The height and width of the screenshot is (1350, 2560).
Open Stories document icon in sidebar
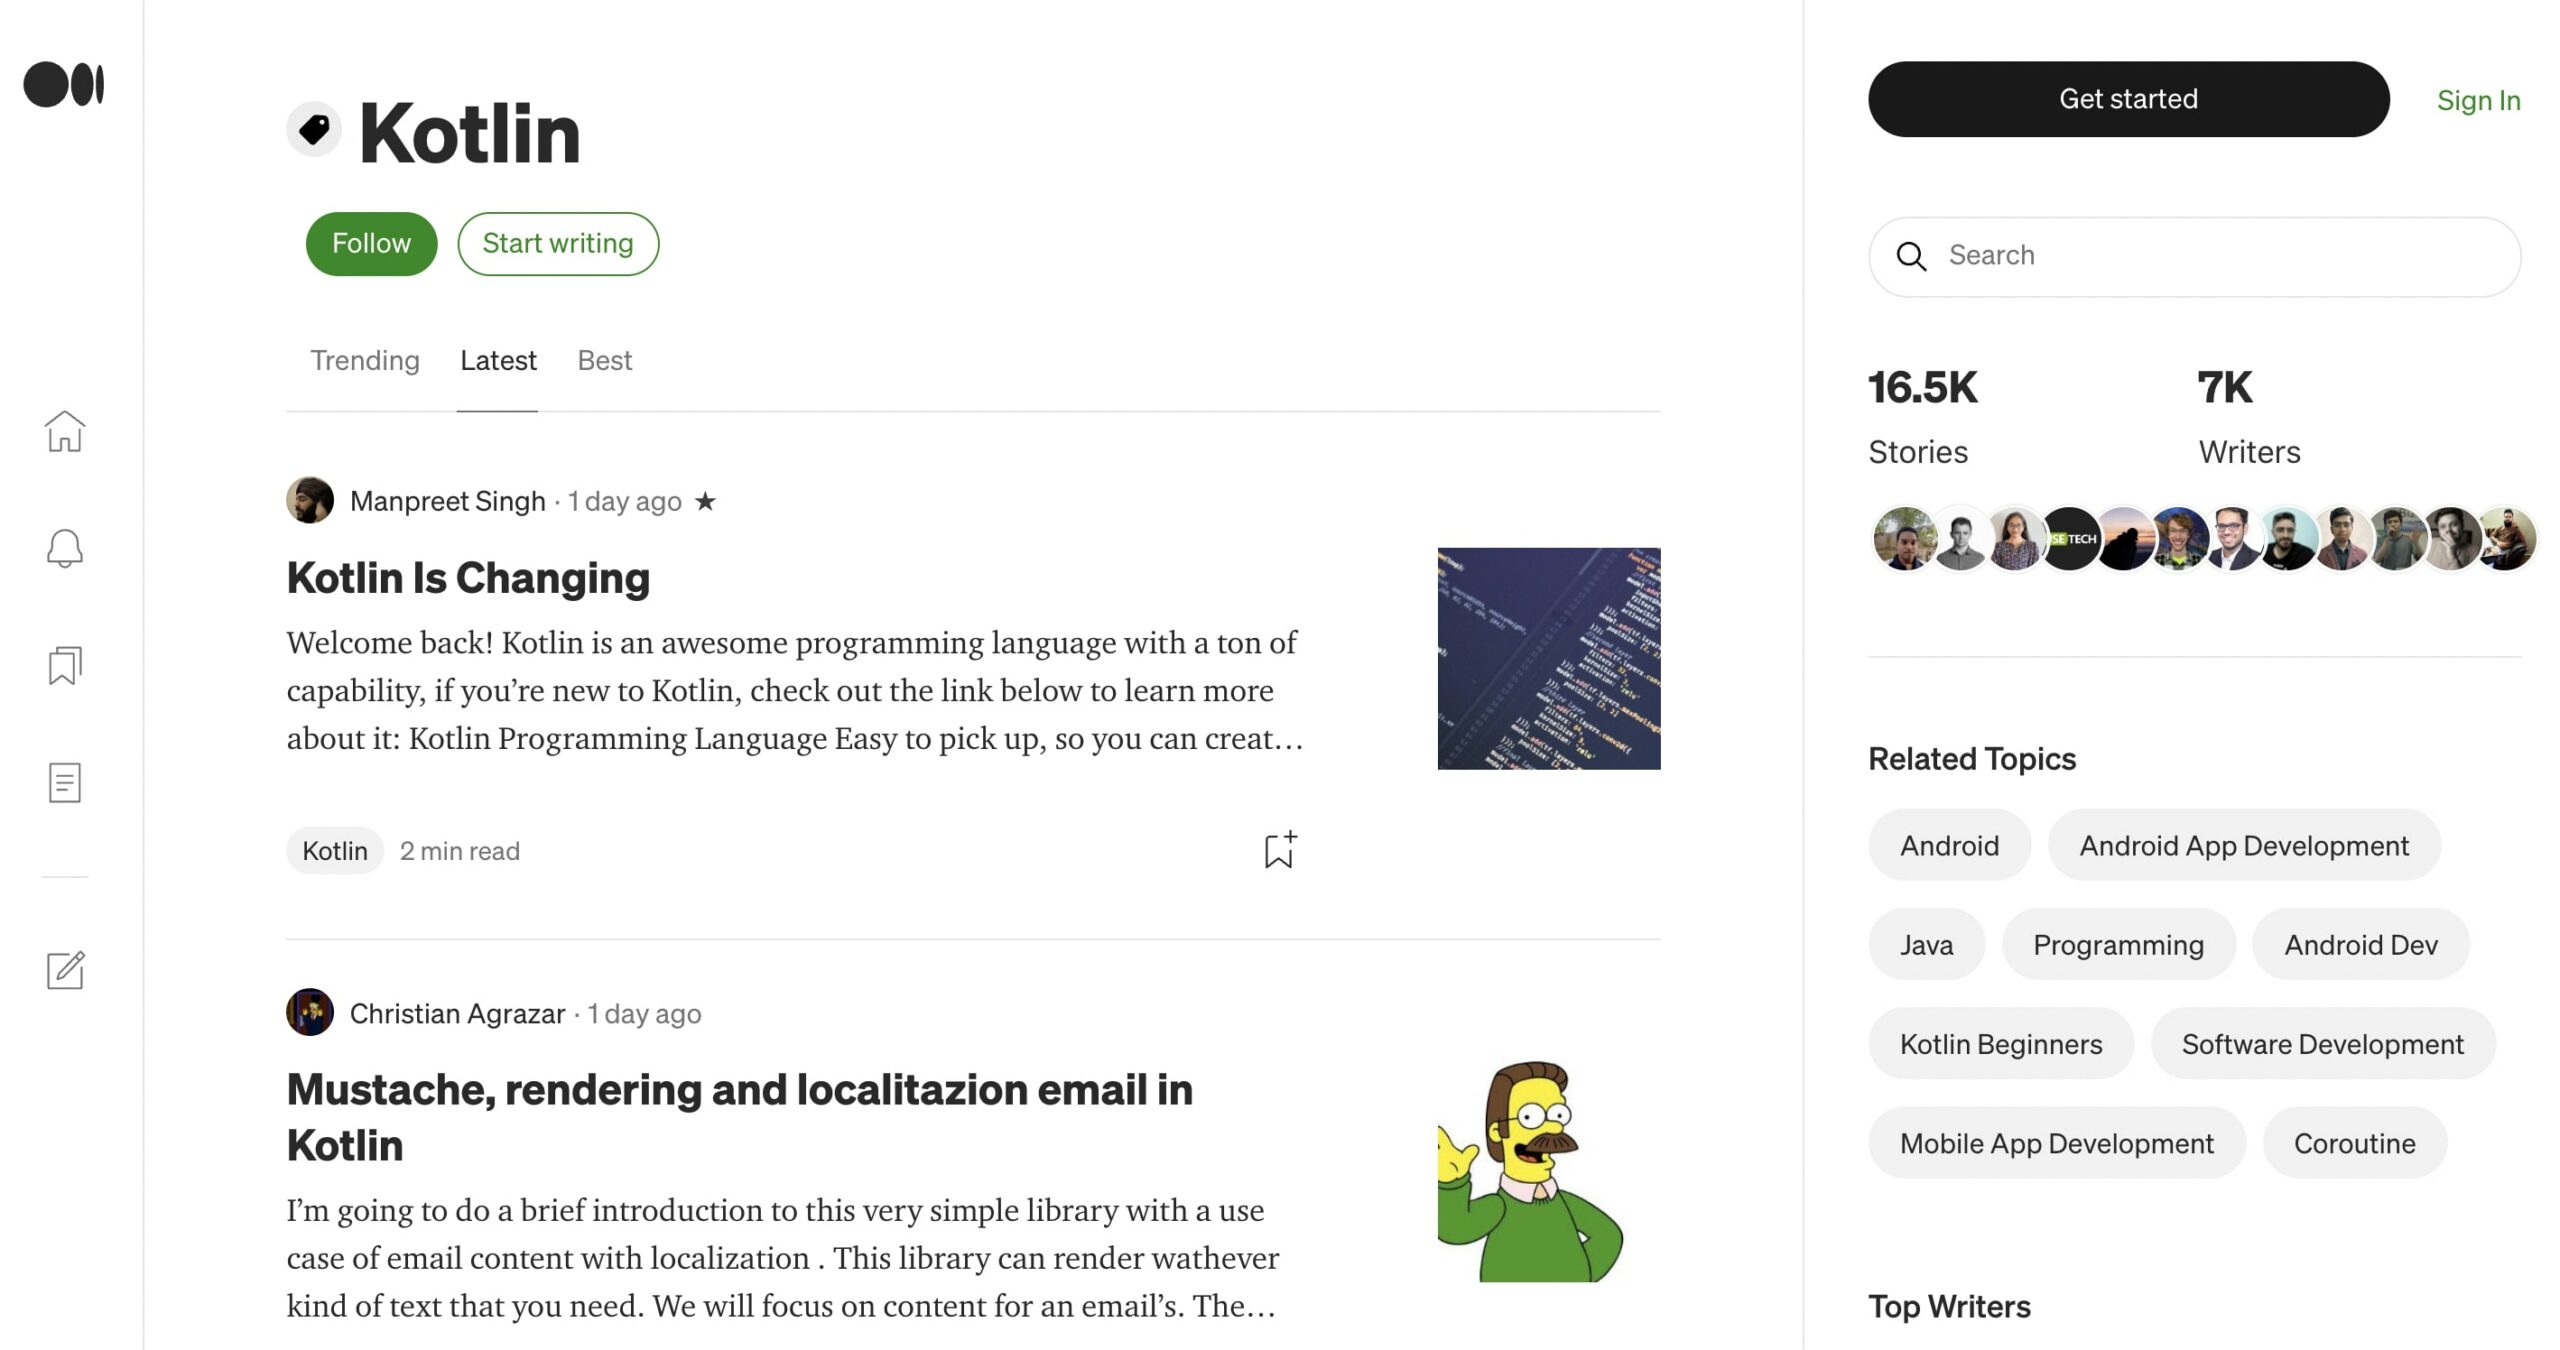click(x=65, y=783)
